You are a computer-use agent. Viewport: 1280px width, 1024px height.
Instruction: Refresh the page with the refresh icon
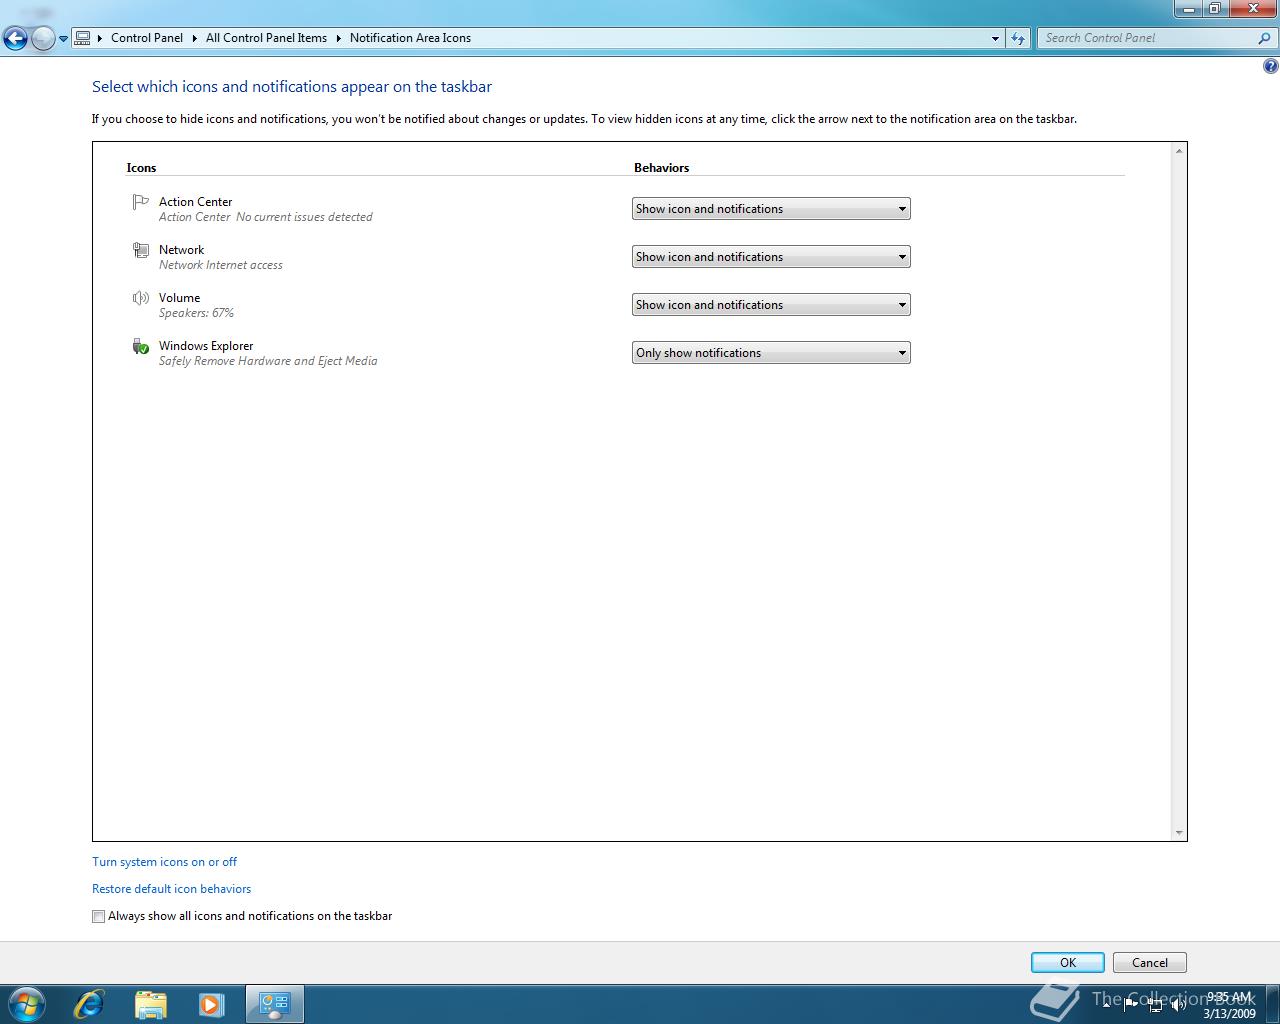(1018, 38)
